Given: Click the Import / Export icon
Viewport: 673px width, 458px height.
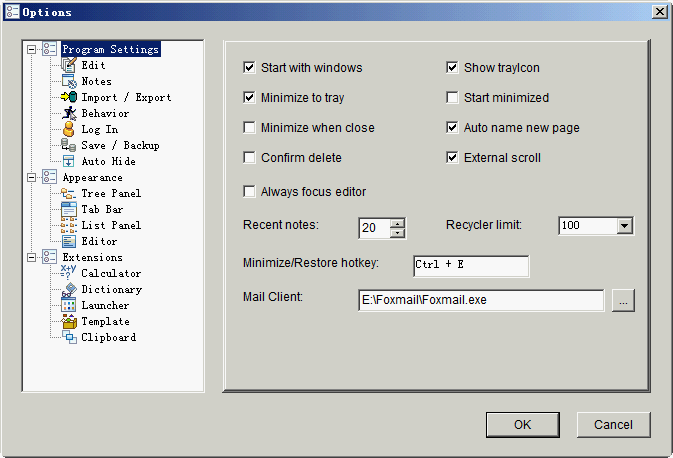Looking at the screenshot, I should [x=69, y=97].
